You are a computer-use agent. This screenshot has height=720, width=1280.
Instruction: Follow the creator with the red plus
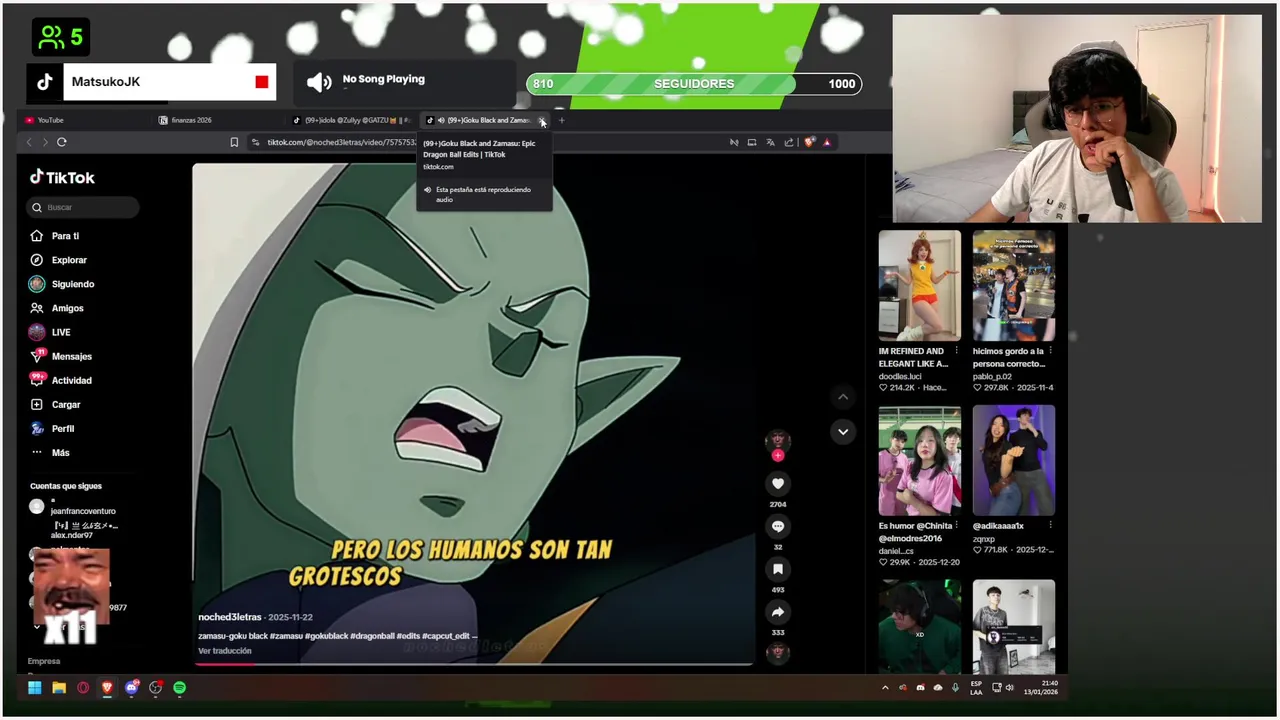pyautogui.click(x=778, y=455)
